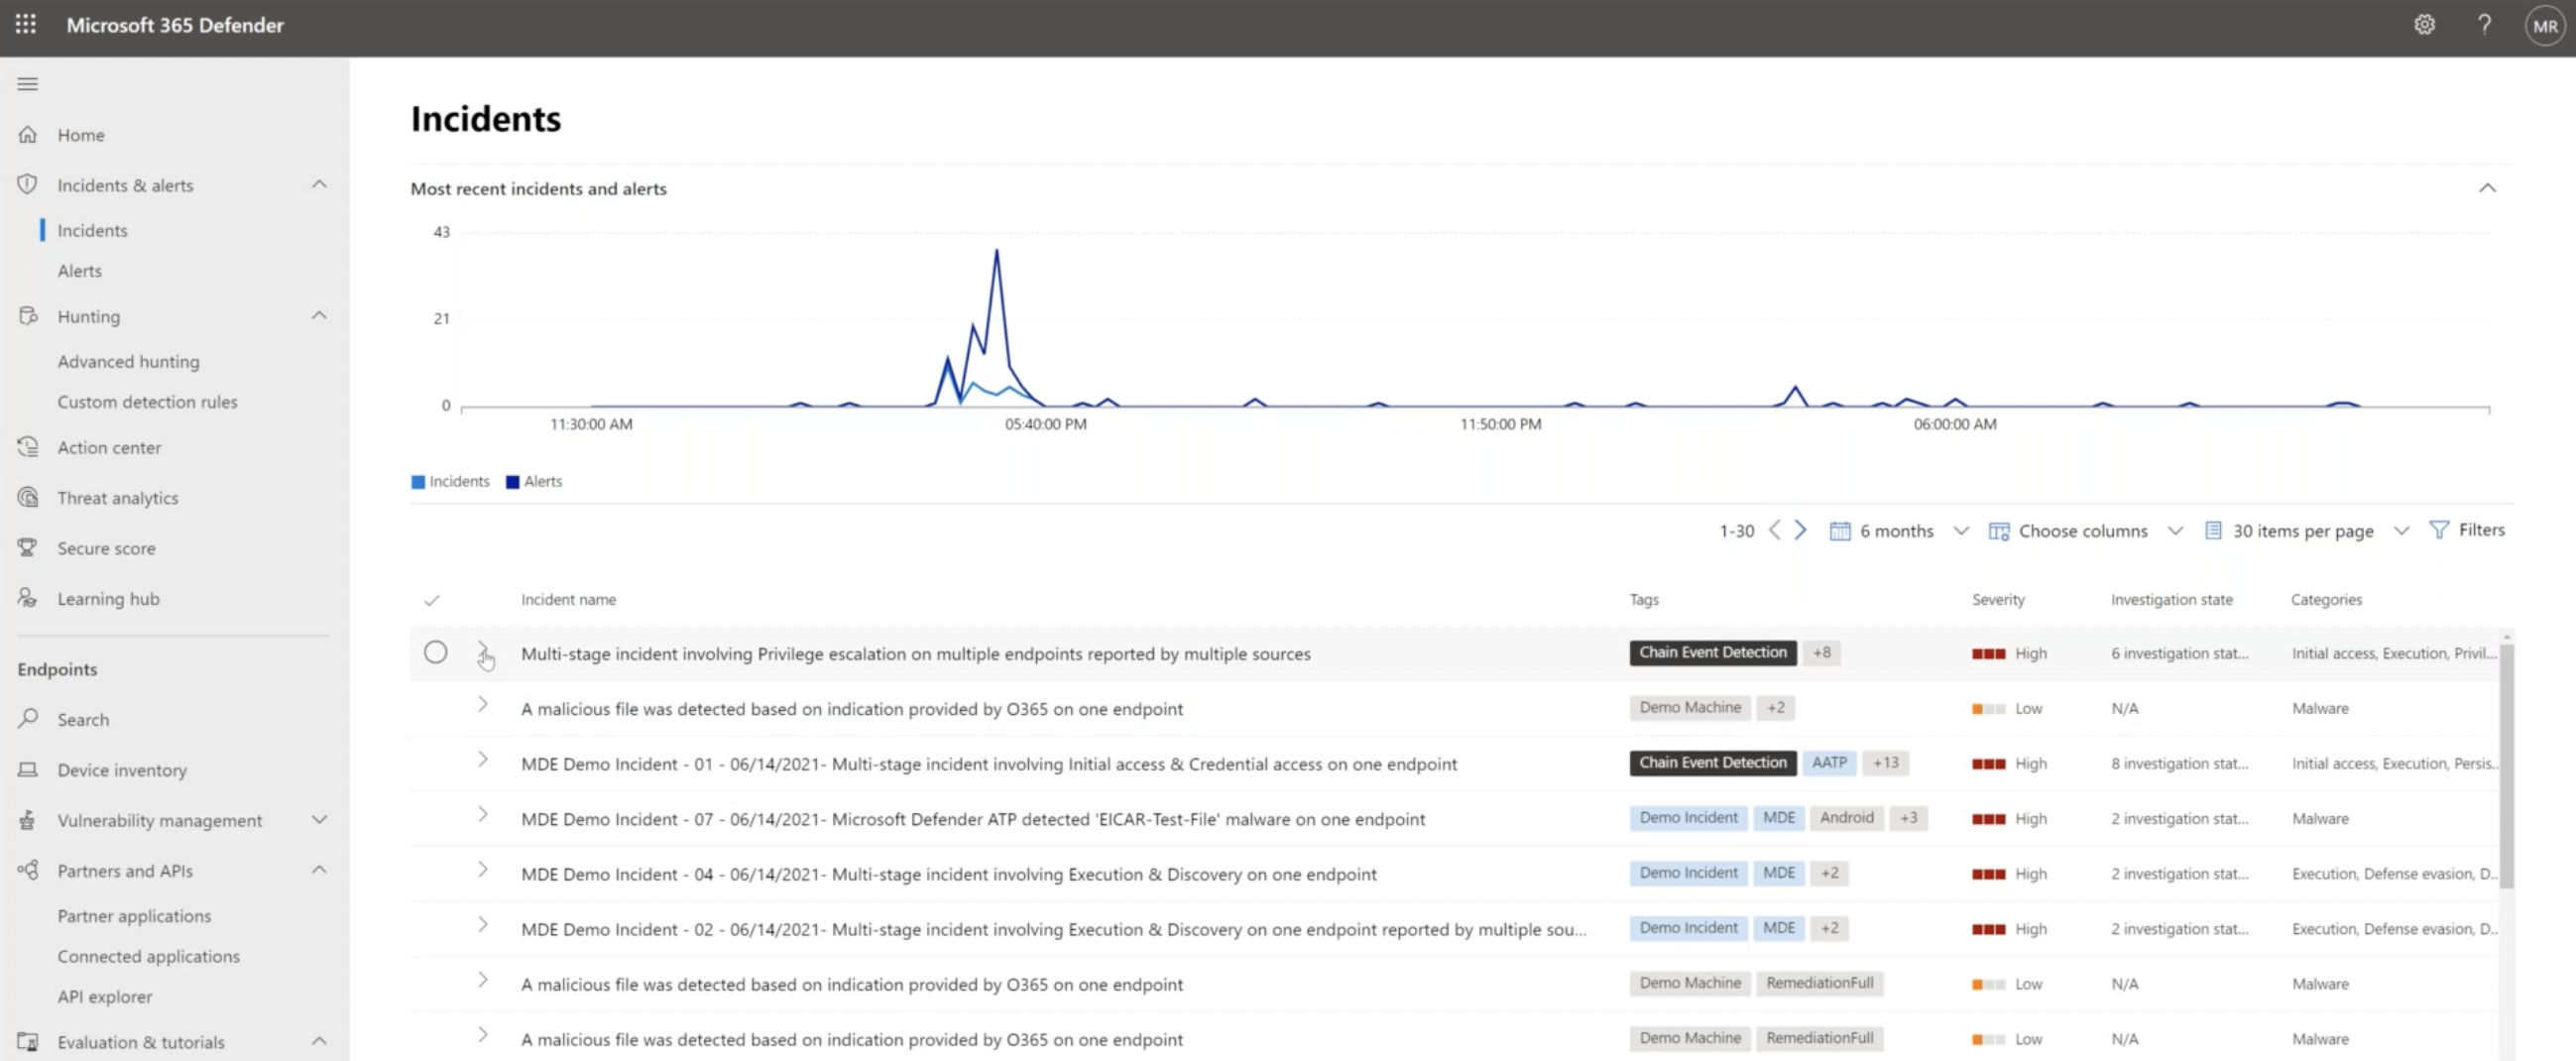Open the Multi-stage Privilege escalation incident link
Screen dimensions: 2576x1061
[915, 653]
